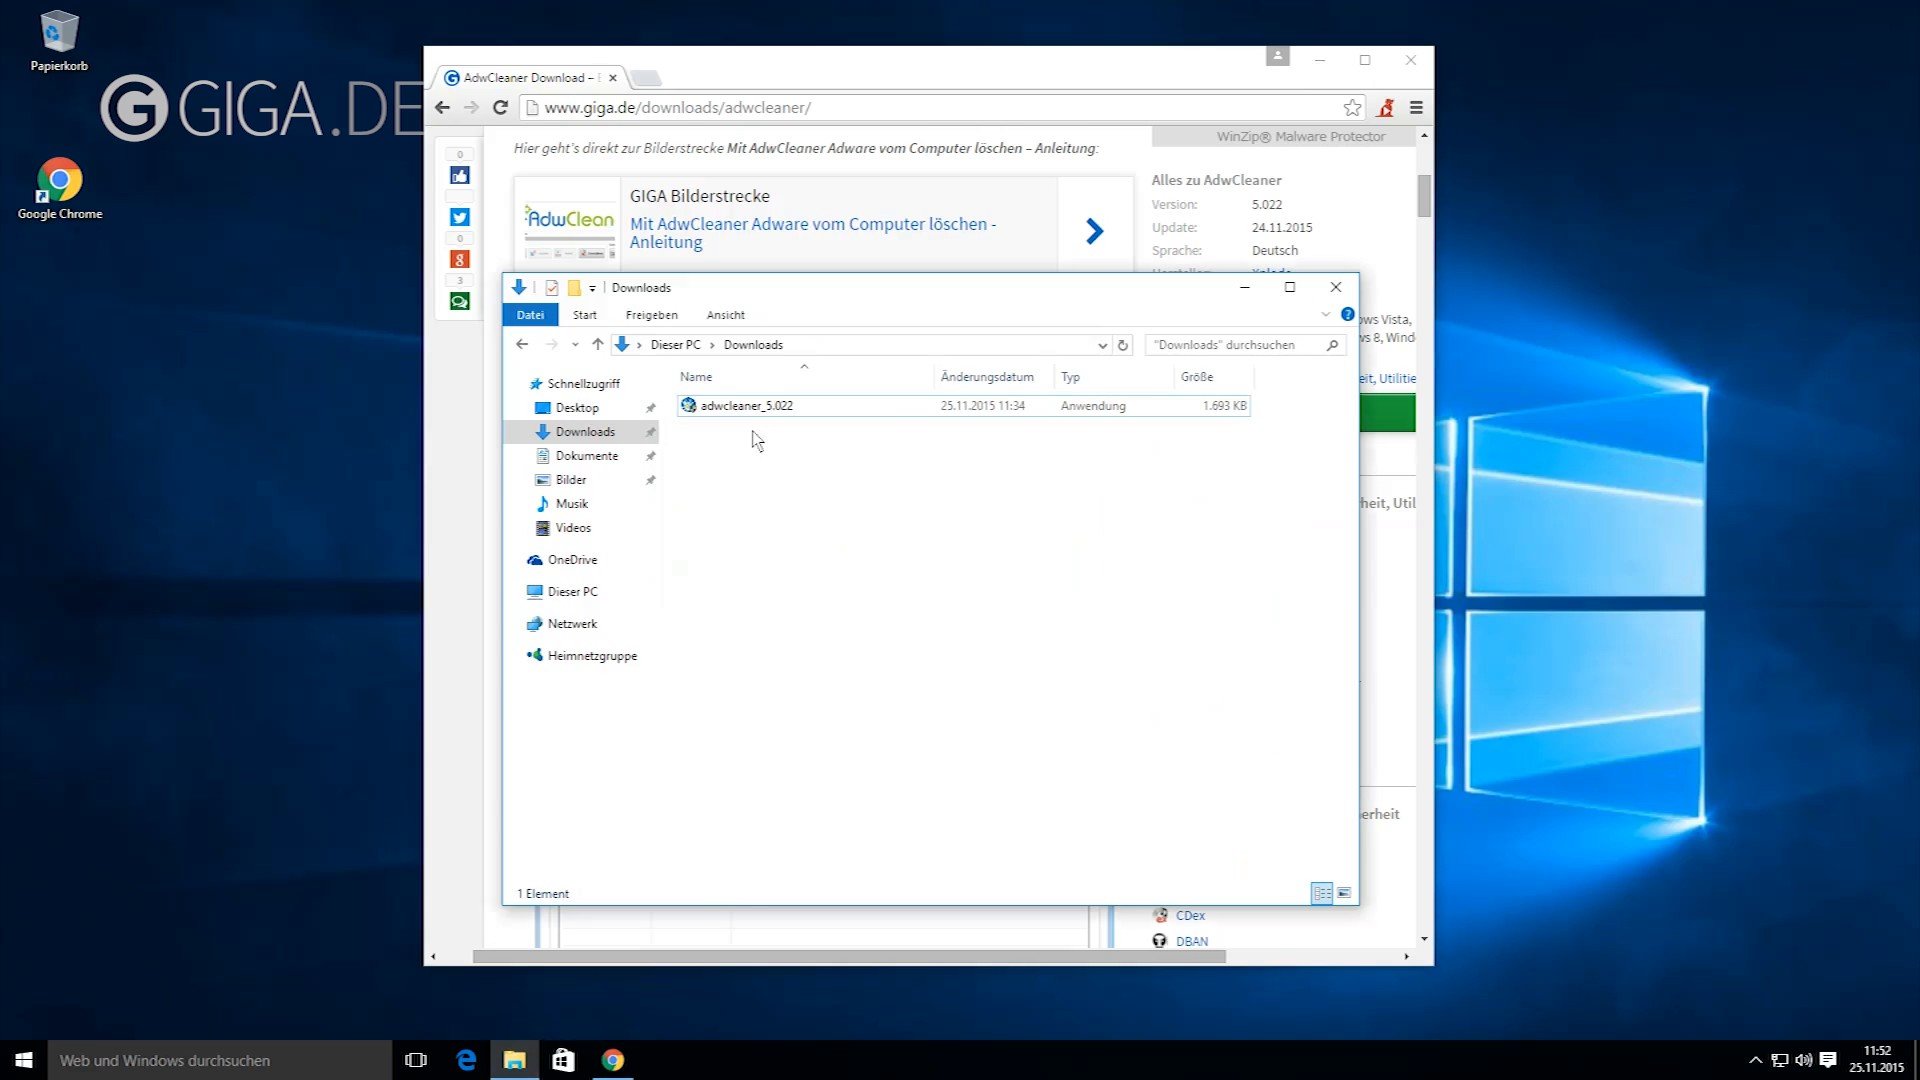Viewport: 1920px width, 1080px height.
Task: Click the Downloads durchsuchen search field
Action: click(1245, 345)
